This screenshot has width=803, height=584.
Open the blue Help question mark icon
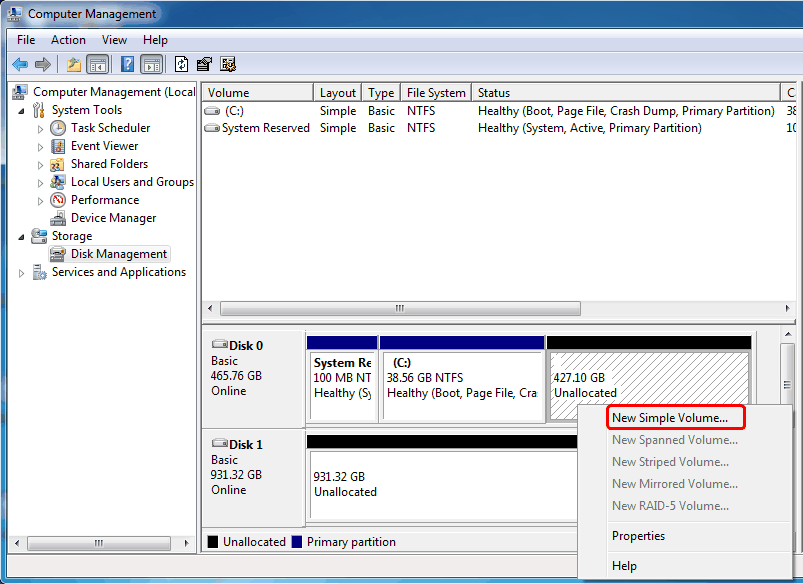[x=127, y=64]
